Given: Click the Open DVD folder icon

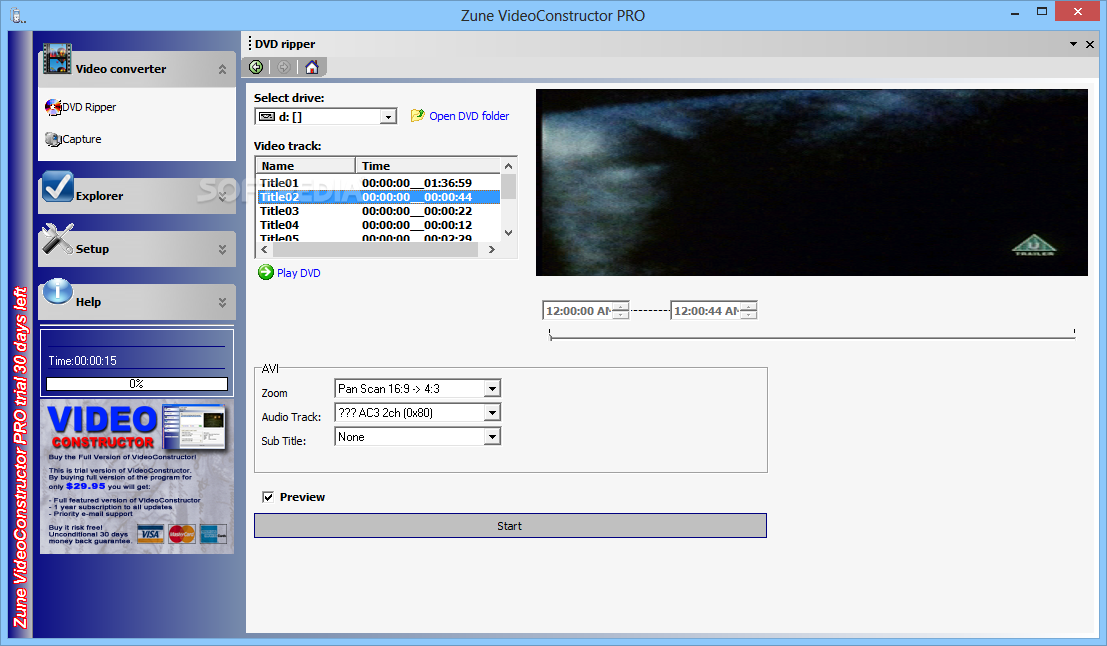Looking at the screenshot, I should (417, 115).
